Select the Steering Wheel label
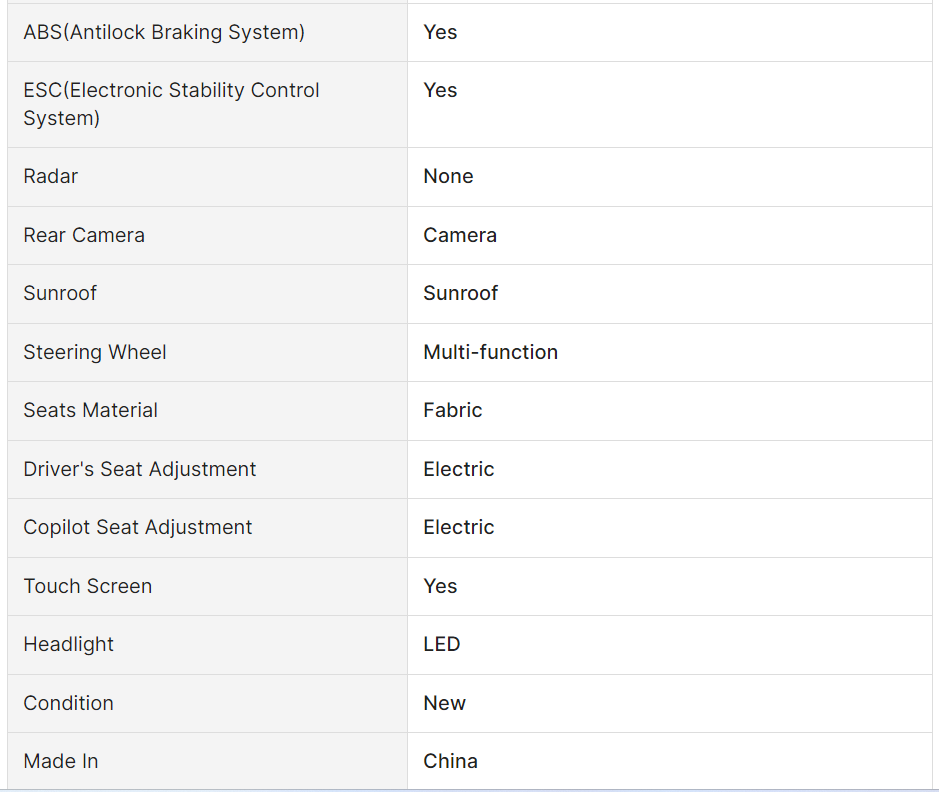The height and width of the screenshot is (792, 939). [x=95, y=352]
